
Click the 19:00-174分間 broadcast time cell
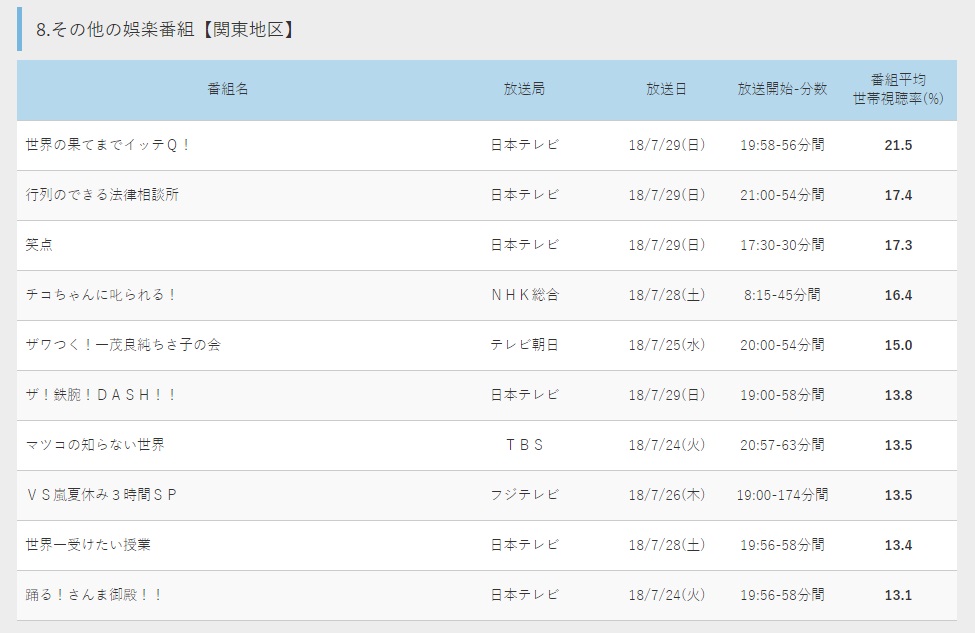coord(782,495)
